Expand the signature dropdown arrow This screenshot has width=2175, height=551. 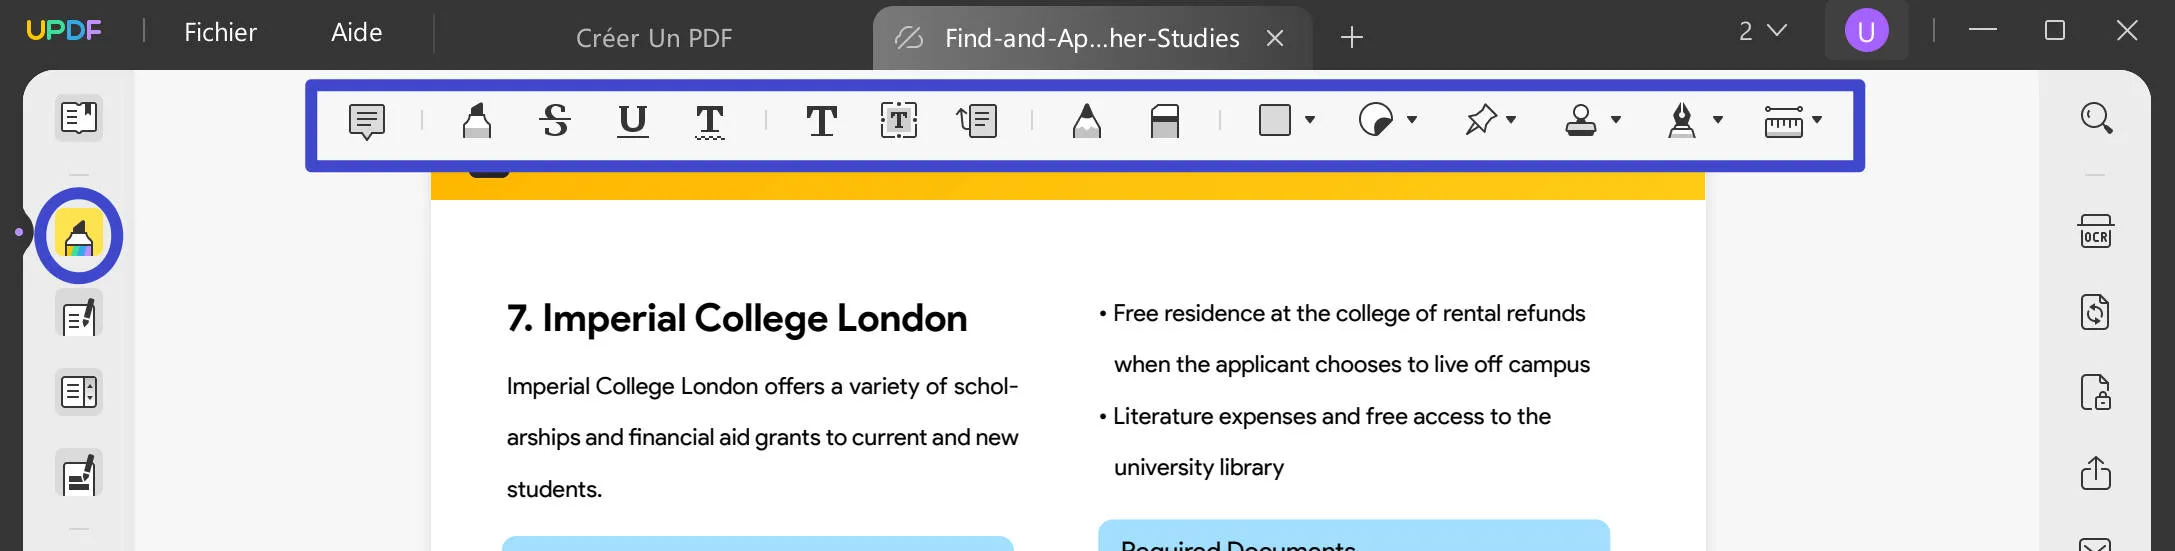pyautogui.click(x=1718, y=120)
